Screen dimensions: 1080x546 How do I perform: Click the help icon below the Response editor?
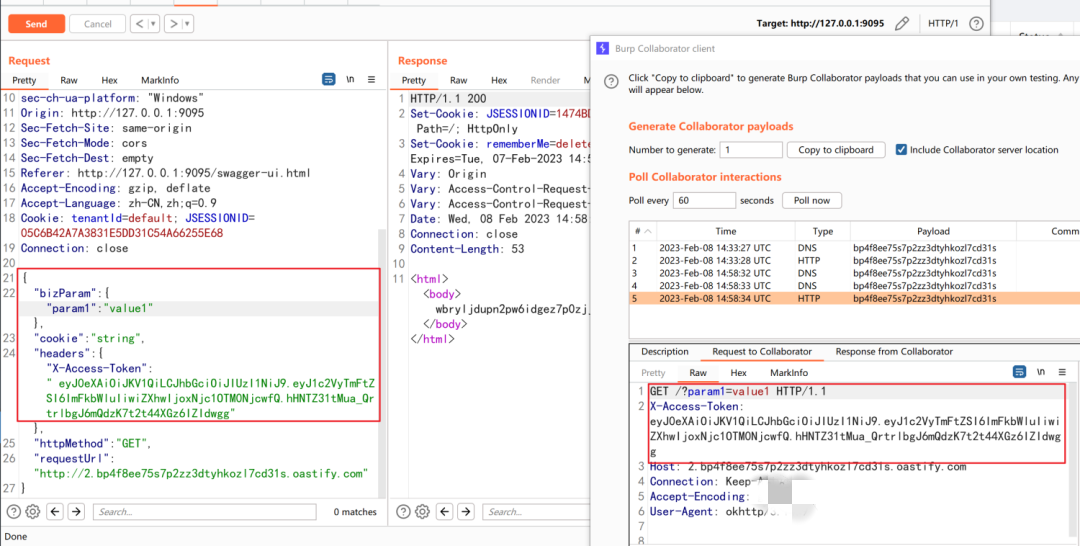pos(404,512)
